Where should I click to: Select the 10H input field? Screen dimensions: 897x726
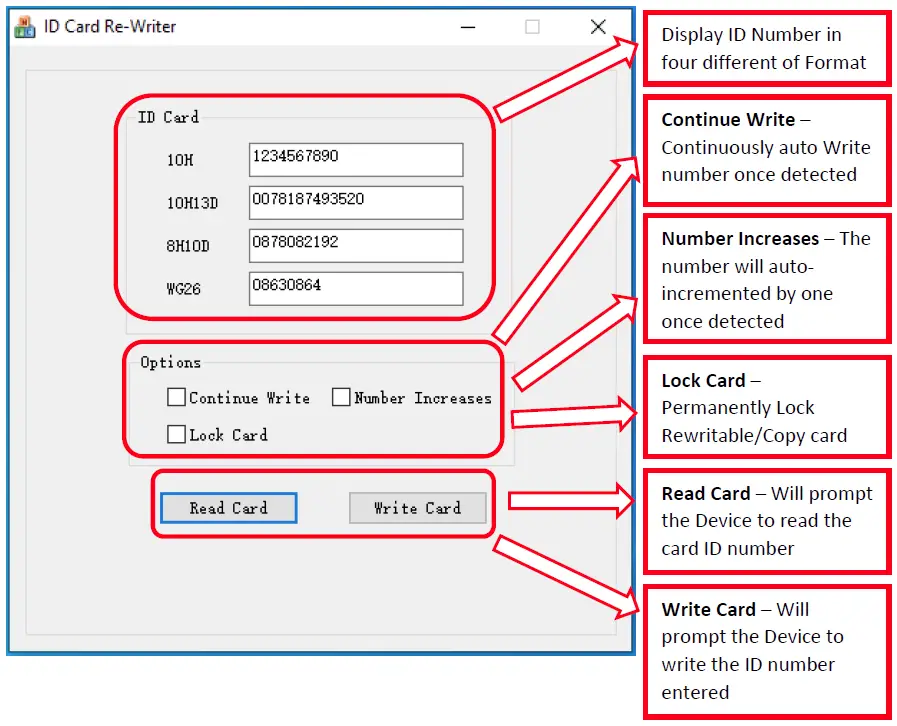[x=355, y=159]
